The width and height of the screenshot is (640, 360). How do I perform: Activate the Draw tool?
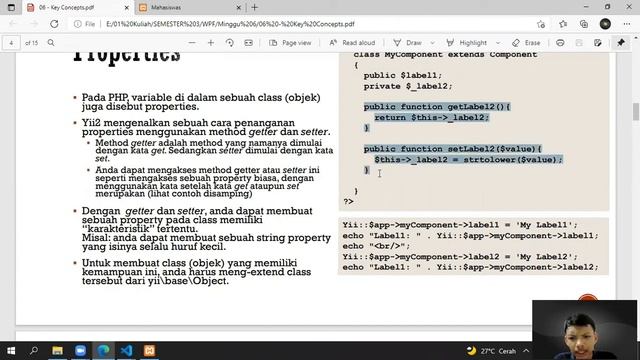407,42
